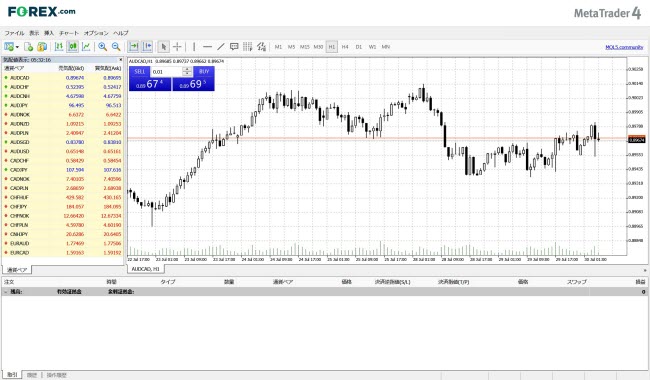Select CHFJPY row in market watch

click(63, 206)
